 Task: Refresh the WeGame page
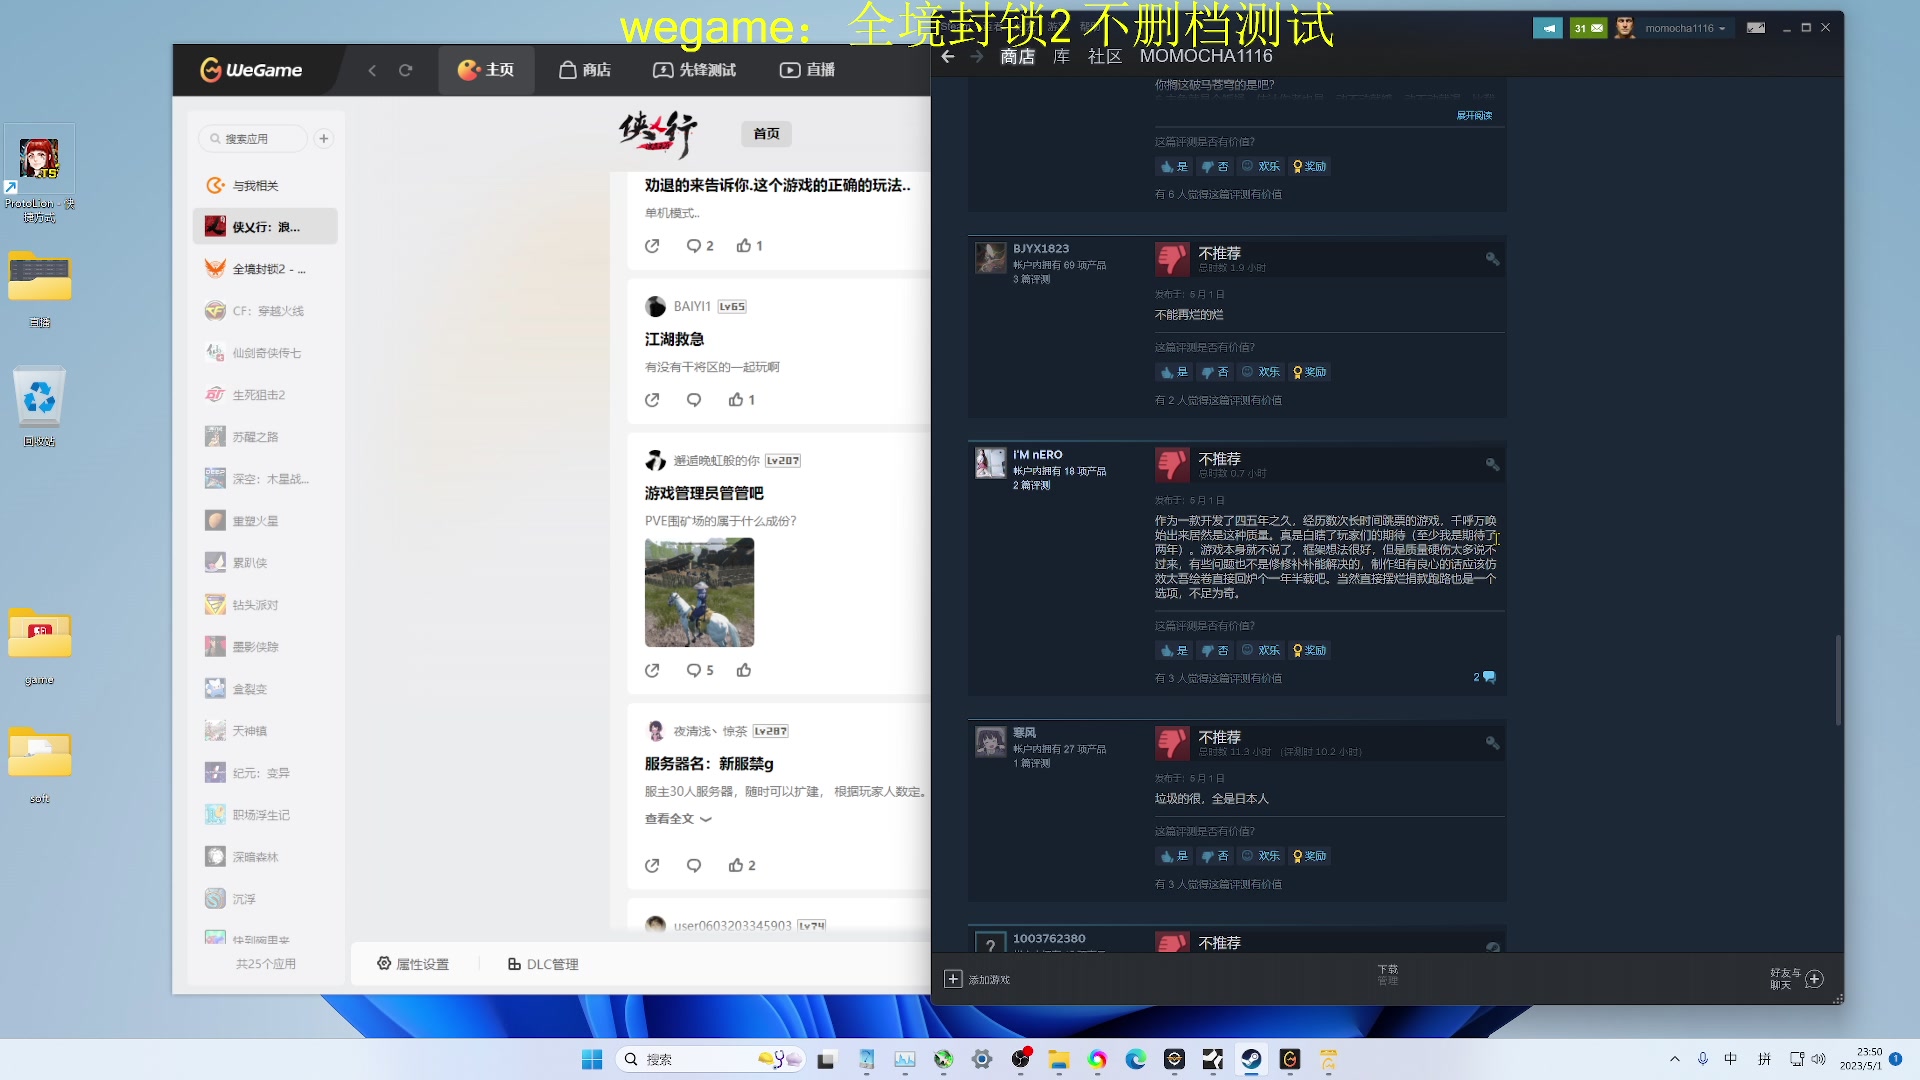[x=405, y=70]
